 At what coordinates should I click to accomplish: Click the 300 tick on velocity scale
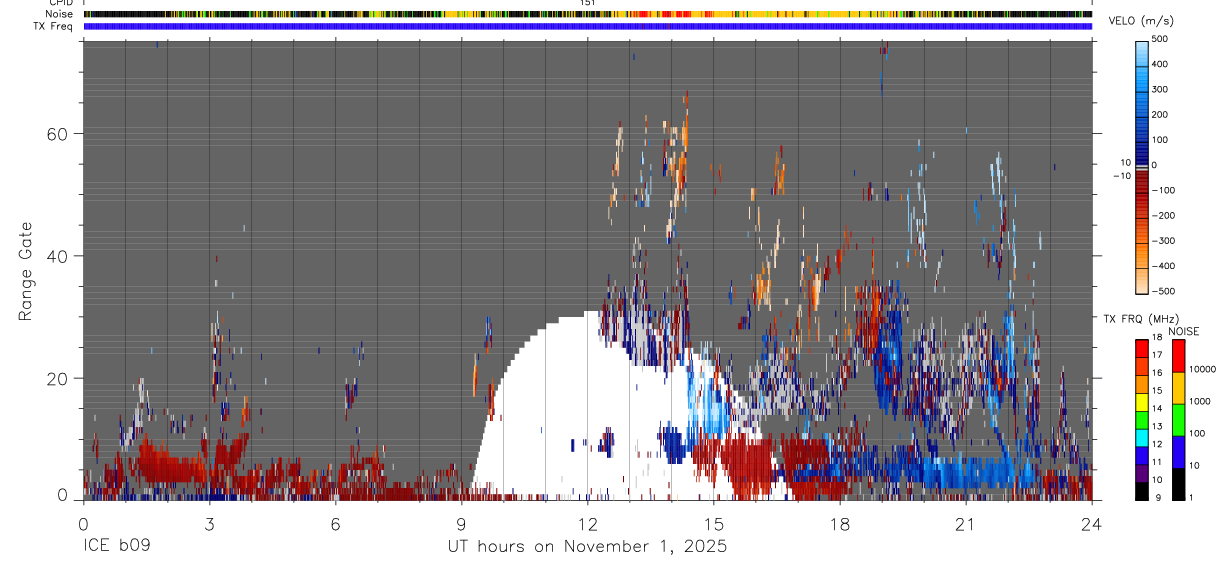[1162, 89]
